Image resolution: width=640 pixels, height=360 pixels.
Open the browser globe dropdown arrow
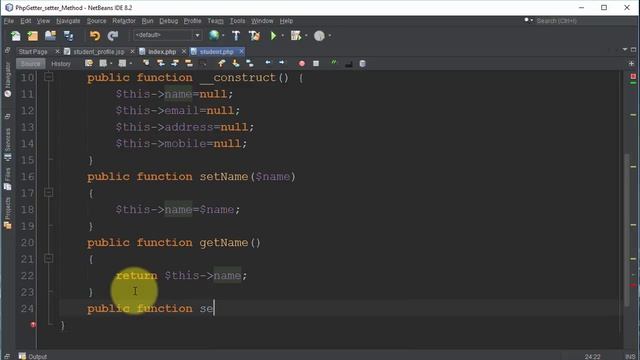(223, 36)
